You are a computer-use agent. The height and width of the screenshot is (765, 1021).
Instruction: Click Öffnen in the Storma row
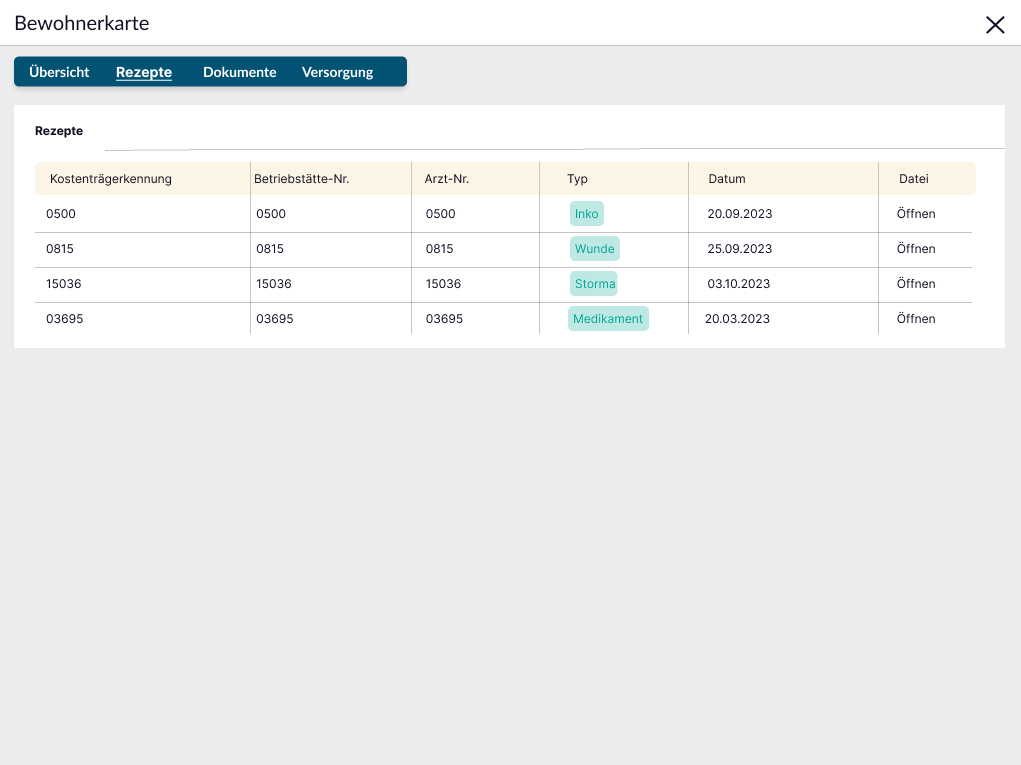916,284
